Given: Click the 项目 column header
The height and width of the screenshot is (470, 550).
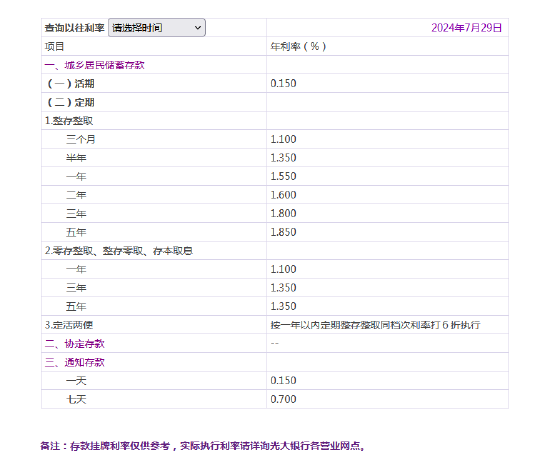Looking at the screenshot, I should [54, 46].
